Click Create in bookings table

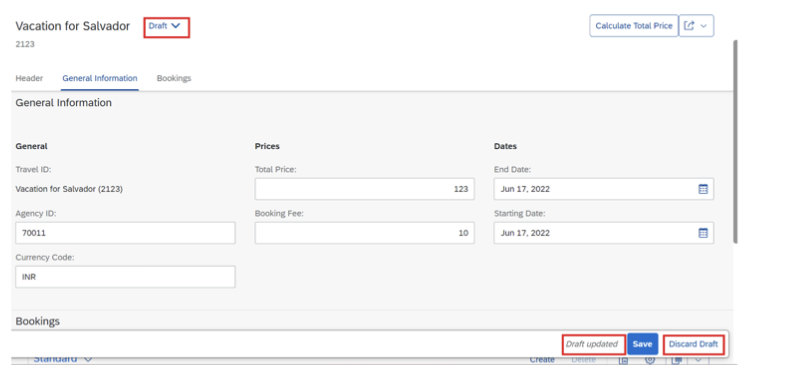pos(542,360)
